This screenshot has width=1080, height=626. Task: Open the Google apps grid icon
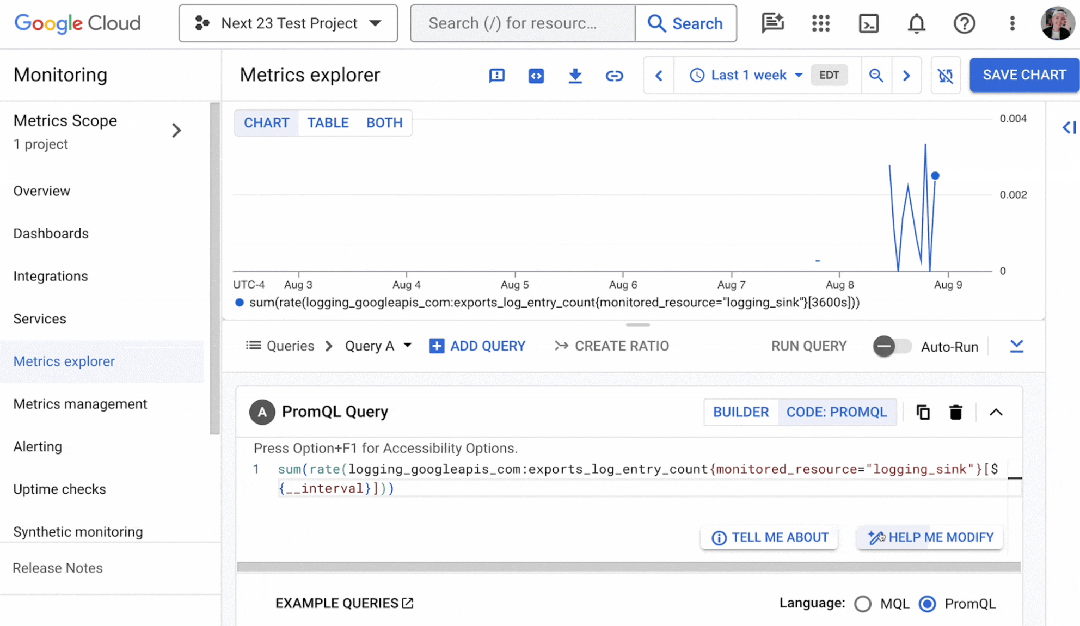[820, 23]
